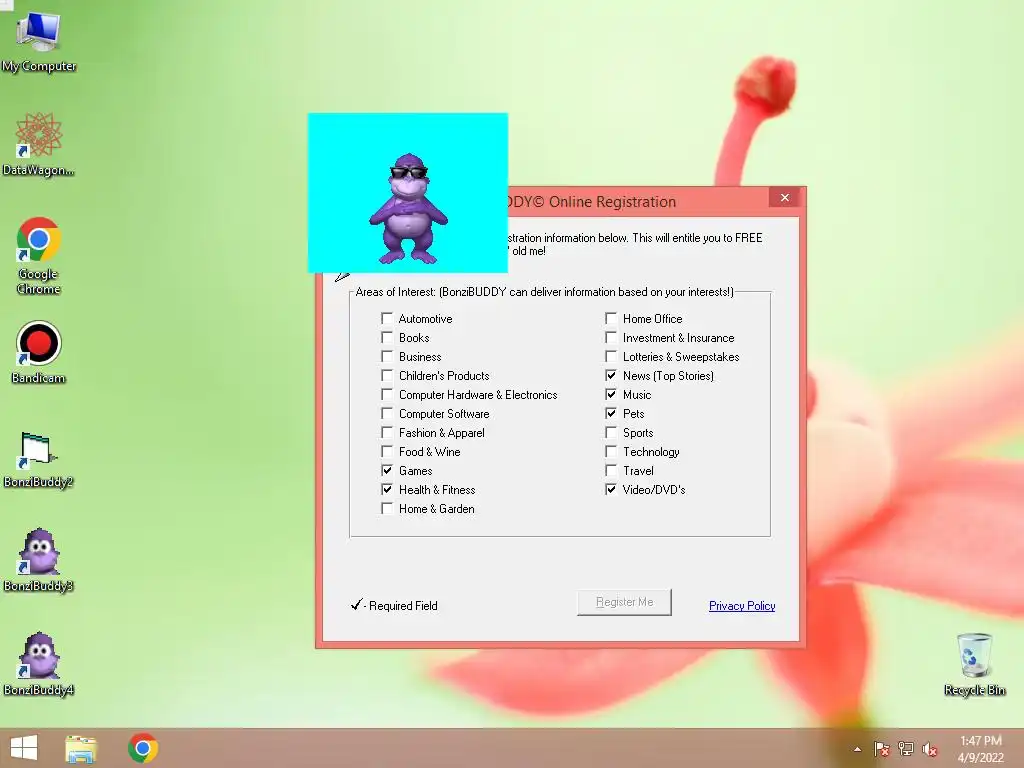Enable Computer Hardware & Electronics interest
The image size is (1024, 768).
[387, 394]
